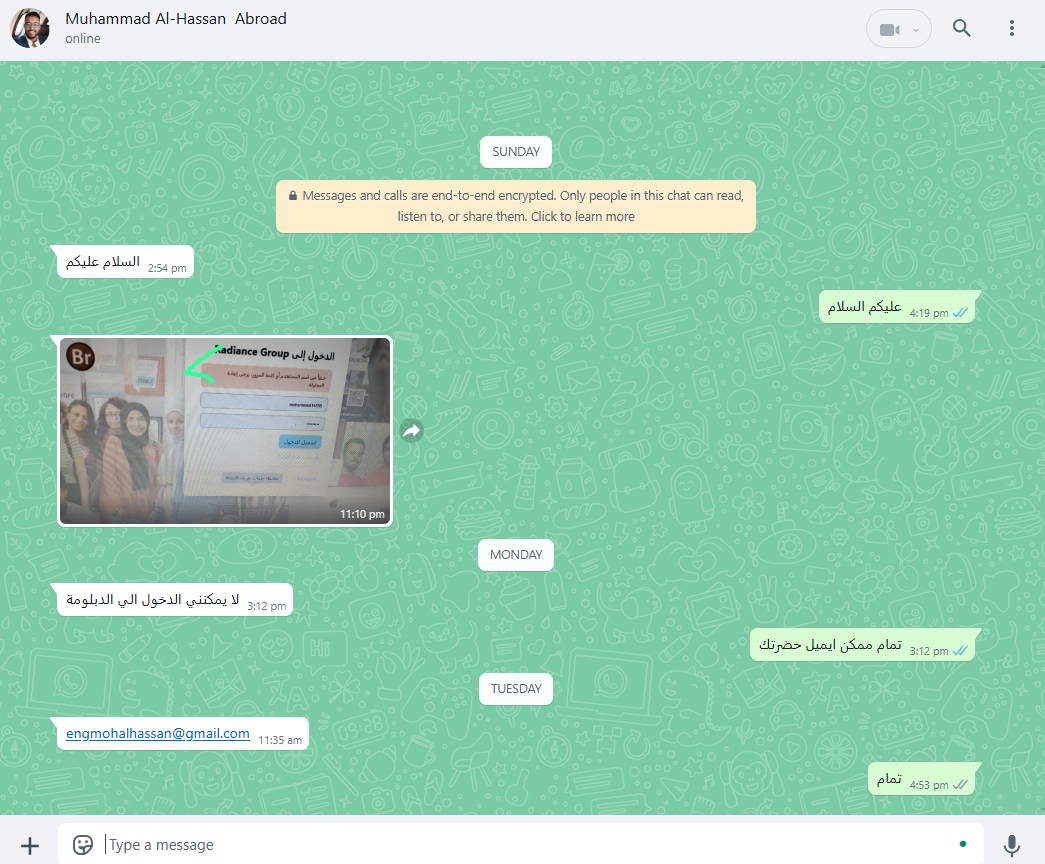
Task: Click the delivery ticks at 4:53 pm
Action: [x=960, y=785]
